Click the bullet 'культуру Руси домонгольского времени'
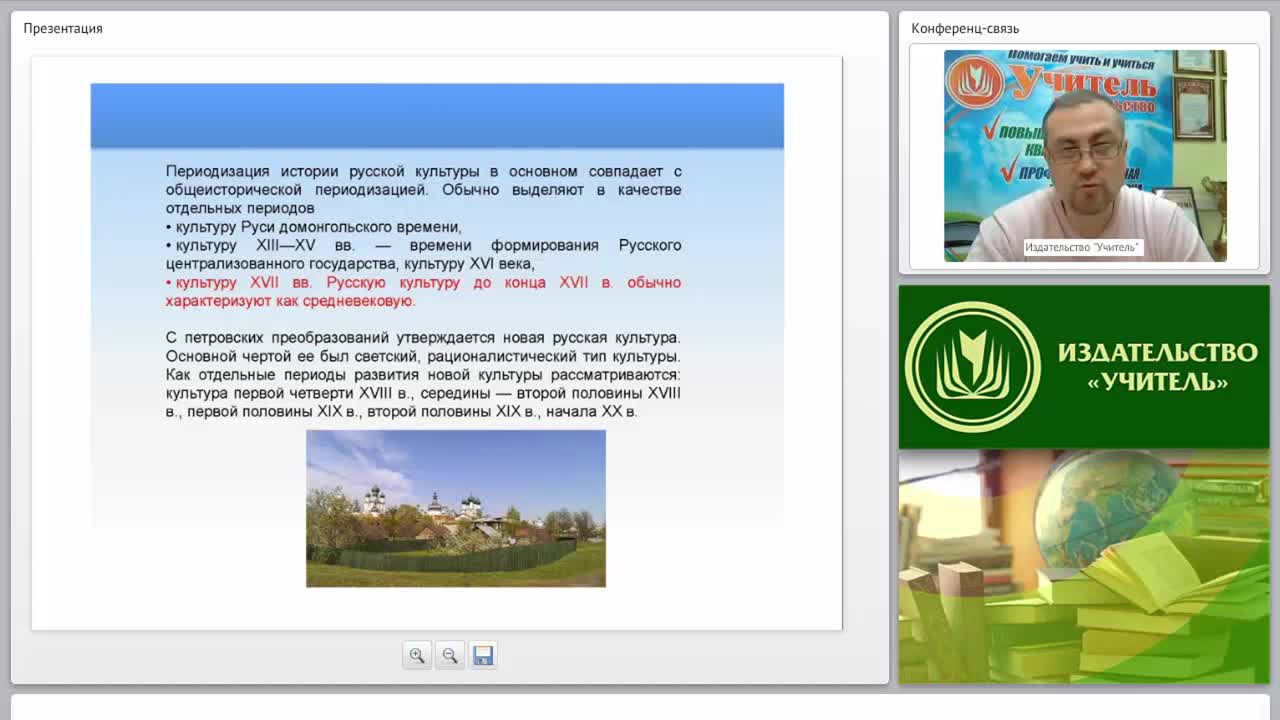Viewport: 1280px width, 720px height. point(314,227)
